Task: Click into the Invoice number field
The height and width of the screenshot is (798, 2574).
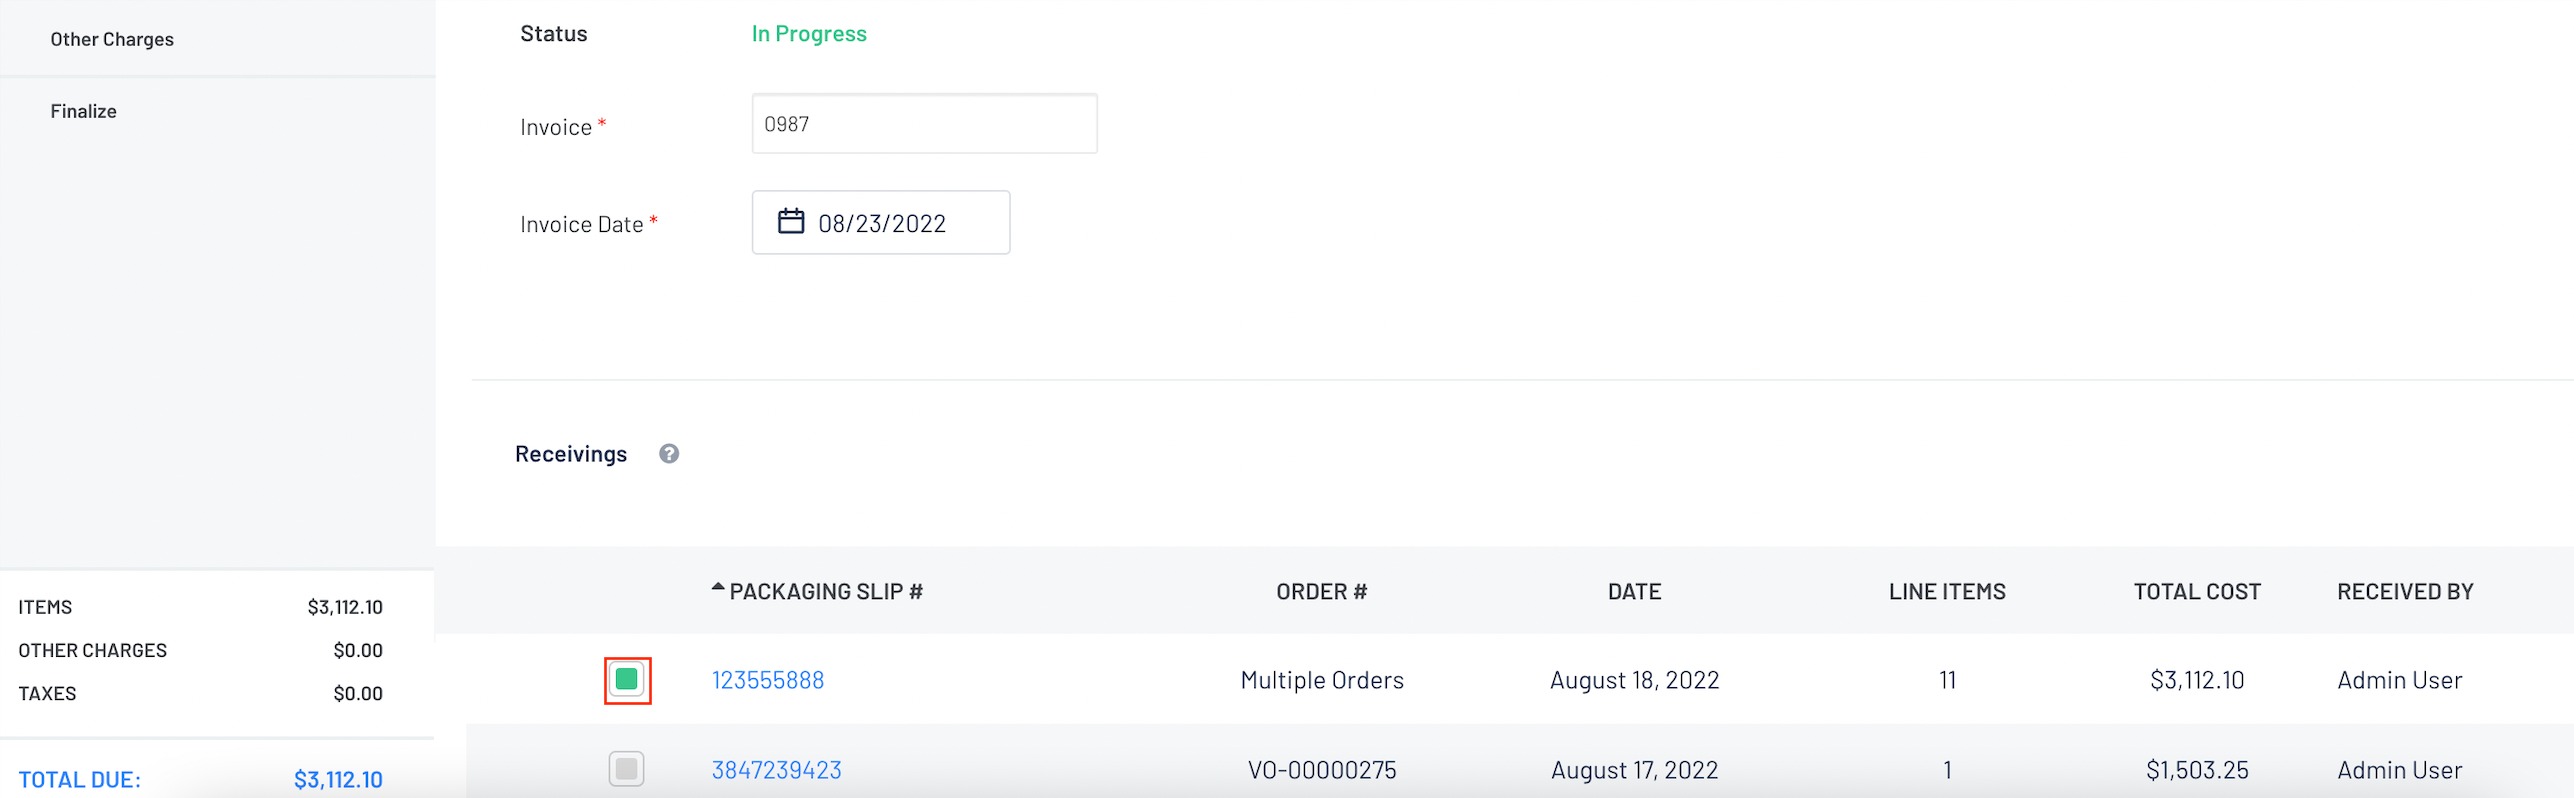Action: [925, 124]
